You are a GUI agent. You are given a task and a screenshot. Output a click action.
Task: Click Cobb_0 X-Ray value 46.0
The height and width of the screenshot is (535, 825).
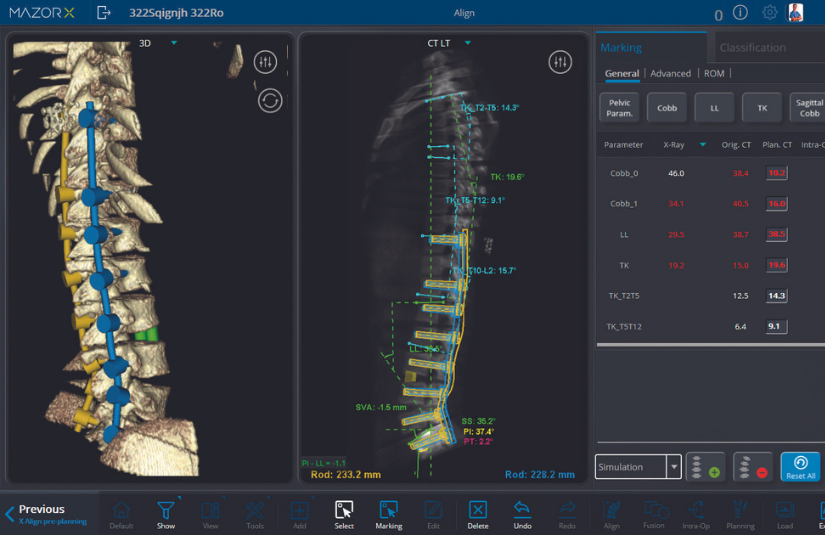(676, 173)
